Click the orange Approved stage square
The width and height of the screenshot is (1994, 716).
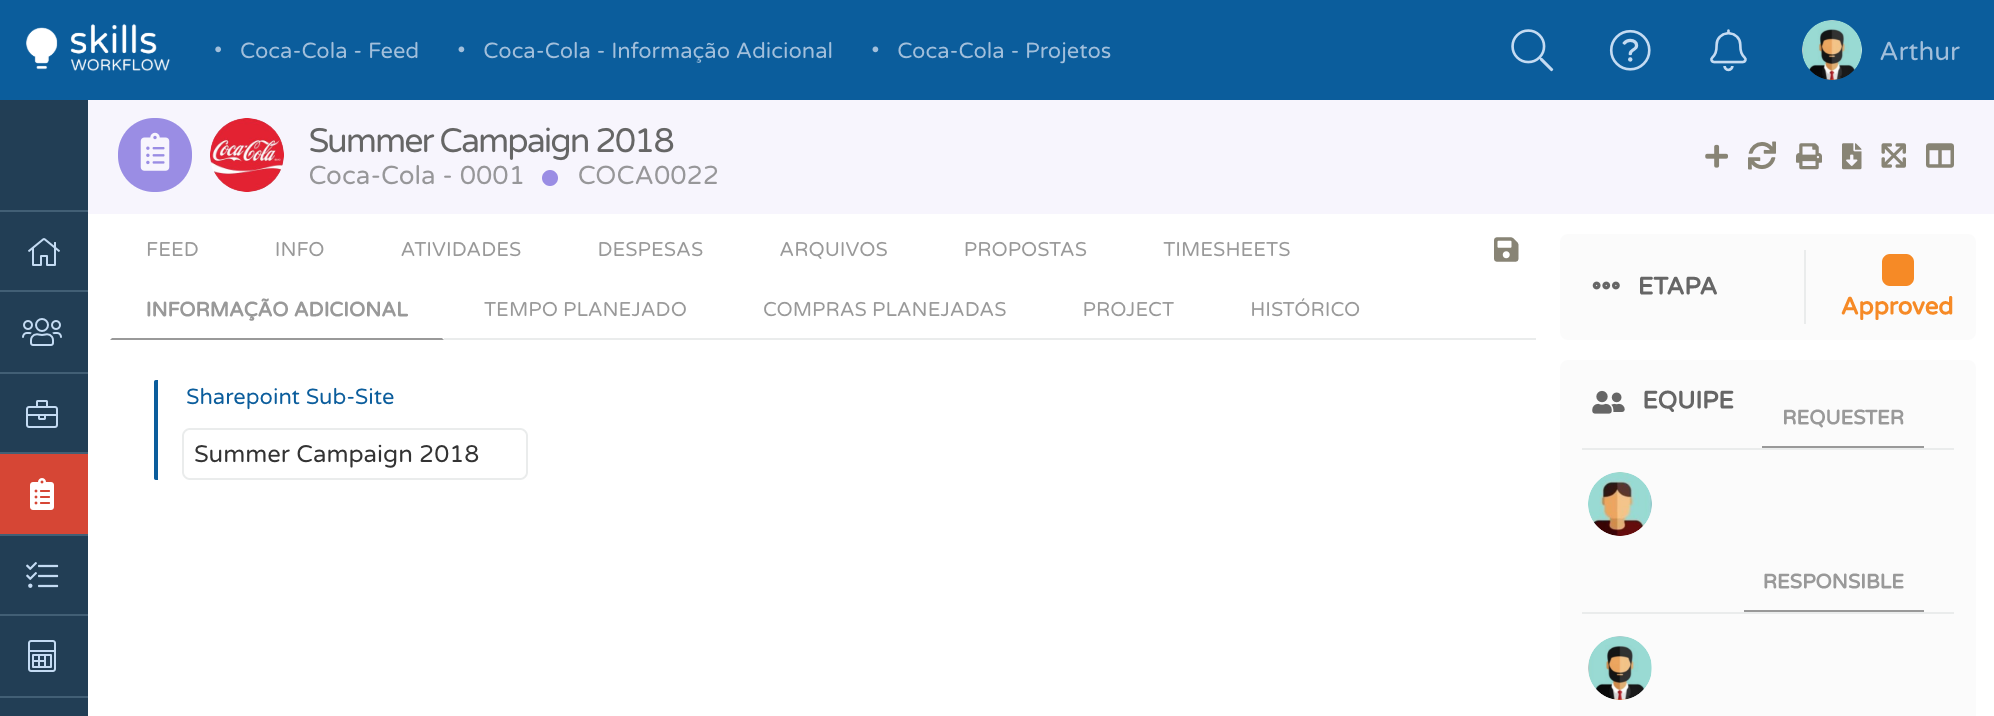click(x=1897, y=270)
